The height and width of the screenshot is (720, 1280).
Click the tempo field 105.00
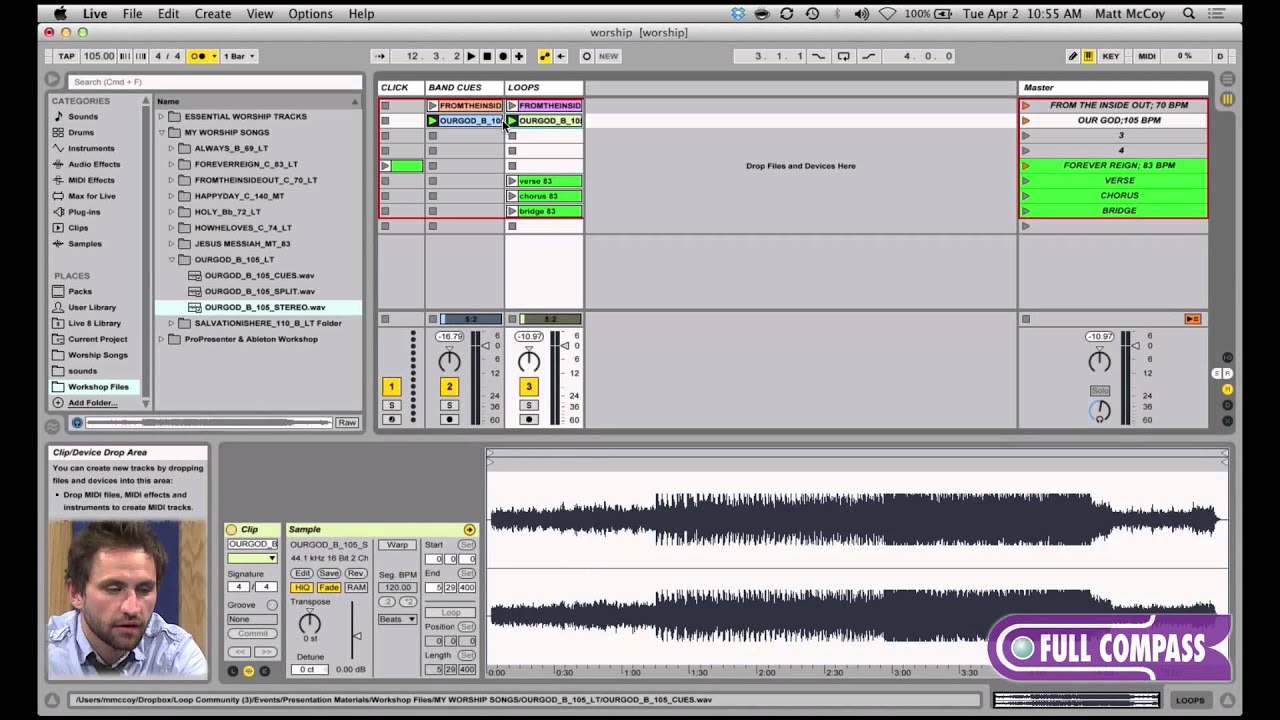pos(98,56)
